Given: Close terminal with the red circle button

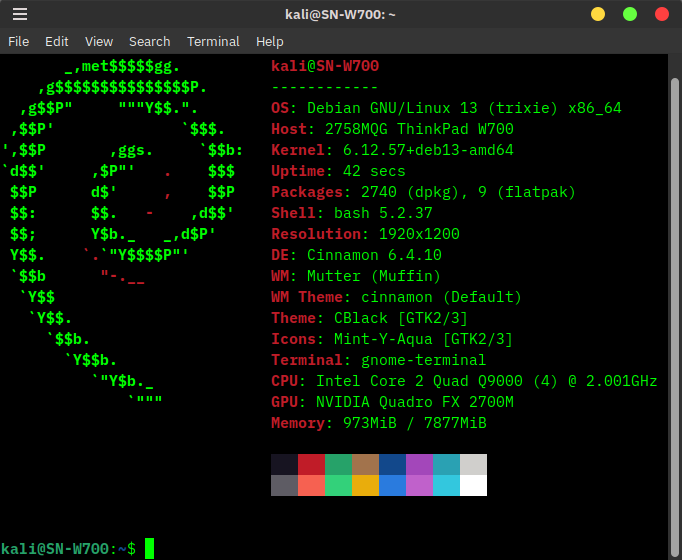Looking at the screenshot, I should click(661, 14).
